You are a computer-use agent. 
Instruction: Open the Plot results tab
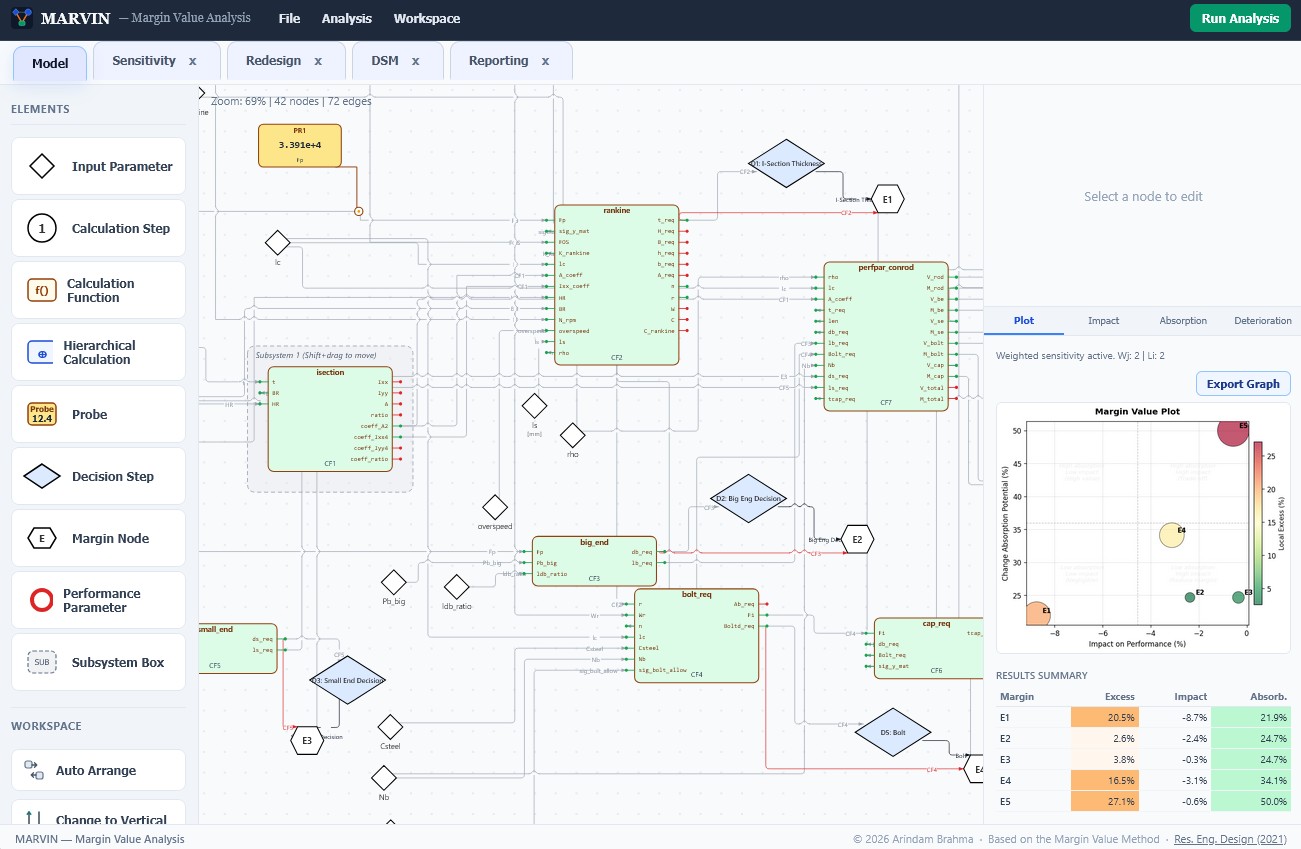tap(1024, 321)
